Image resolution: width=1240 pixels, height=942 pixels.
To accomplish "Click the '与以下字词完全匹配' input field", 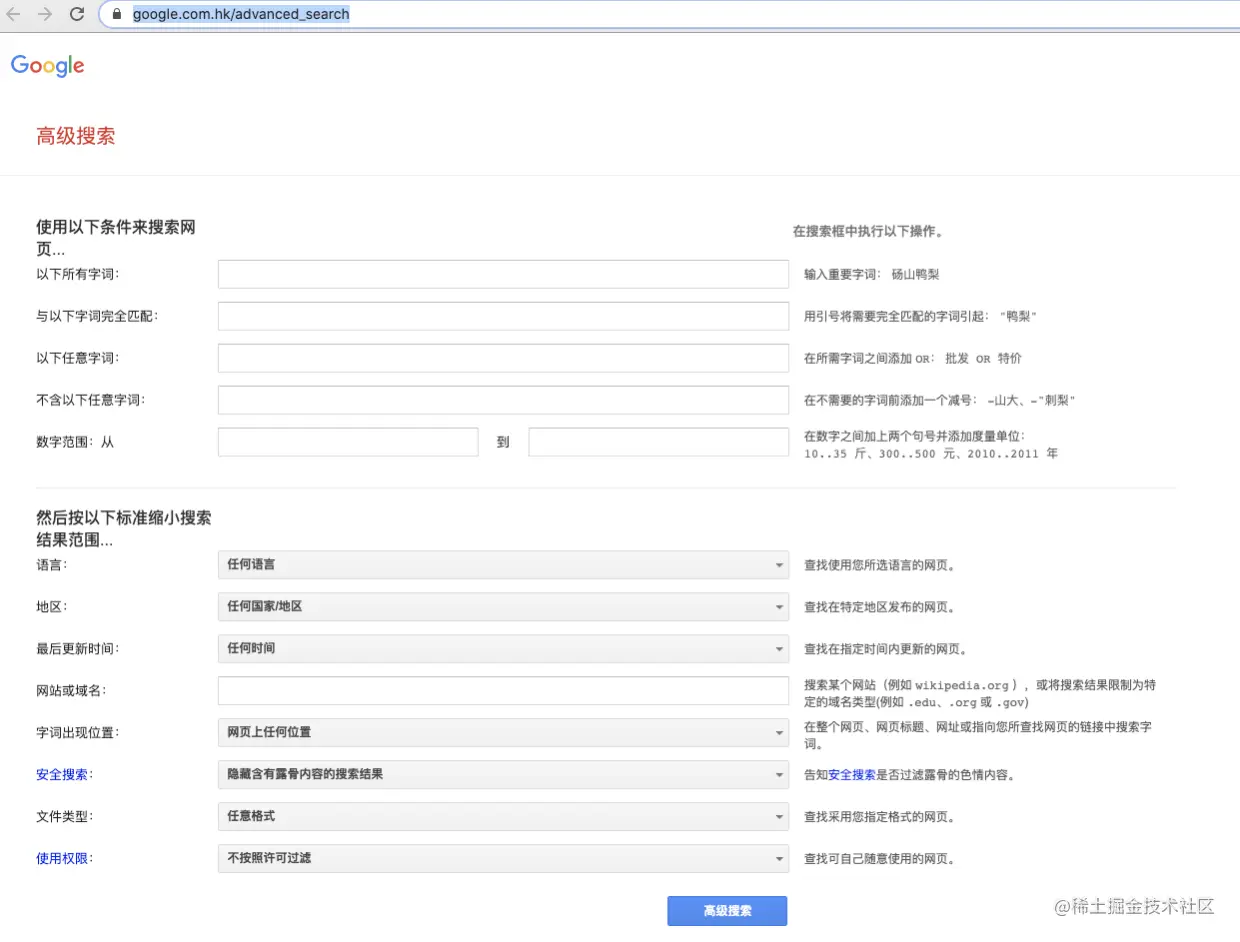I will click(x=503, y=316).
